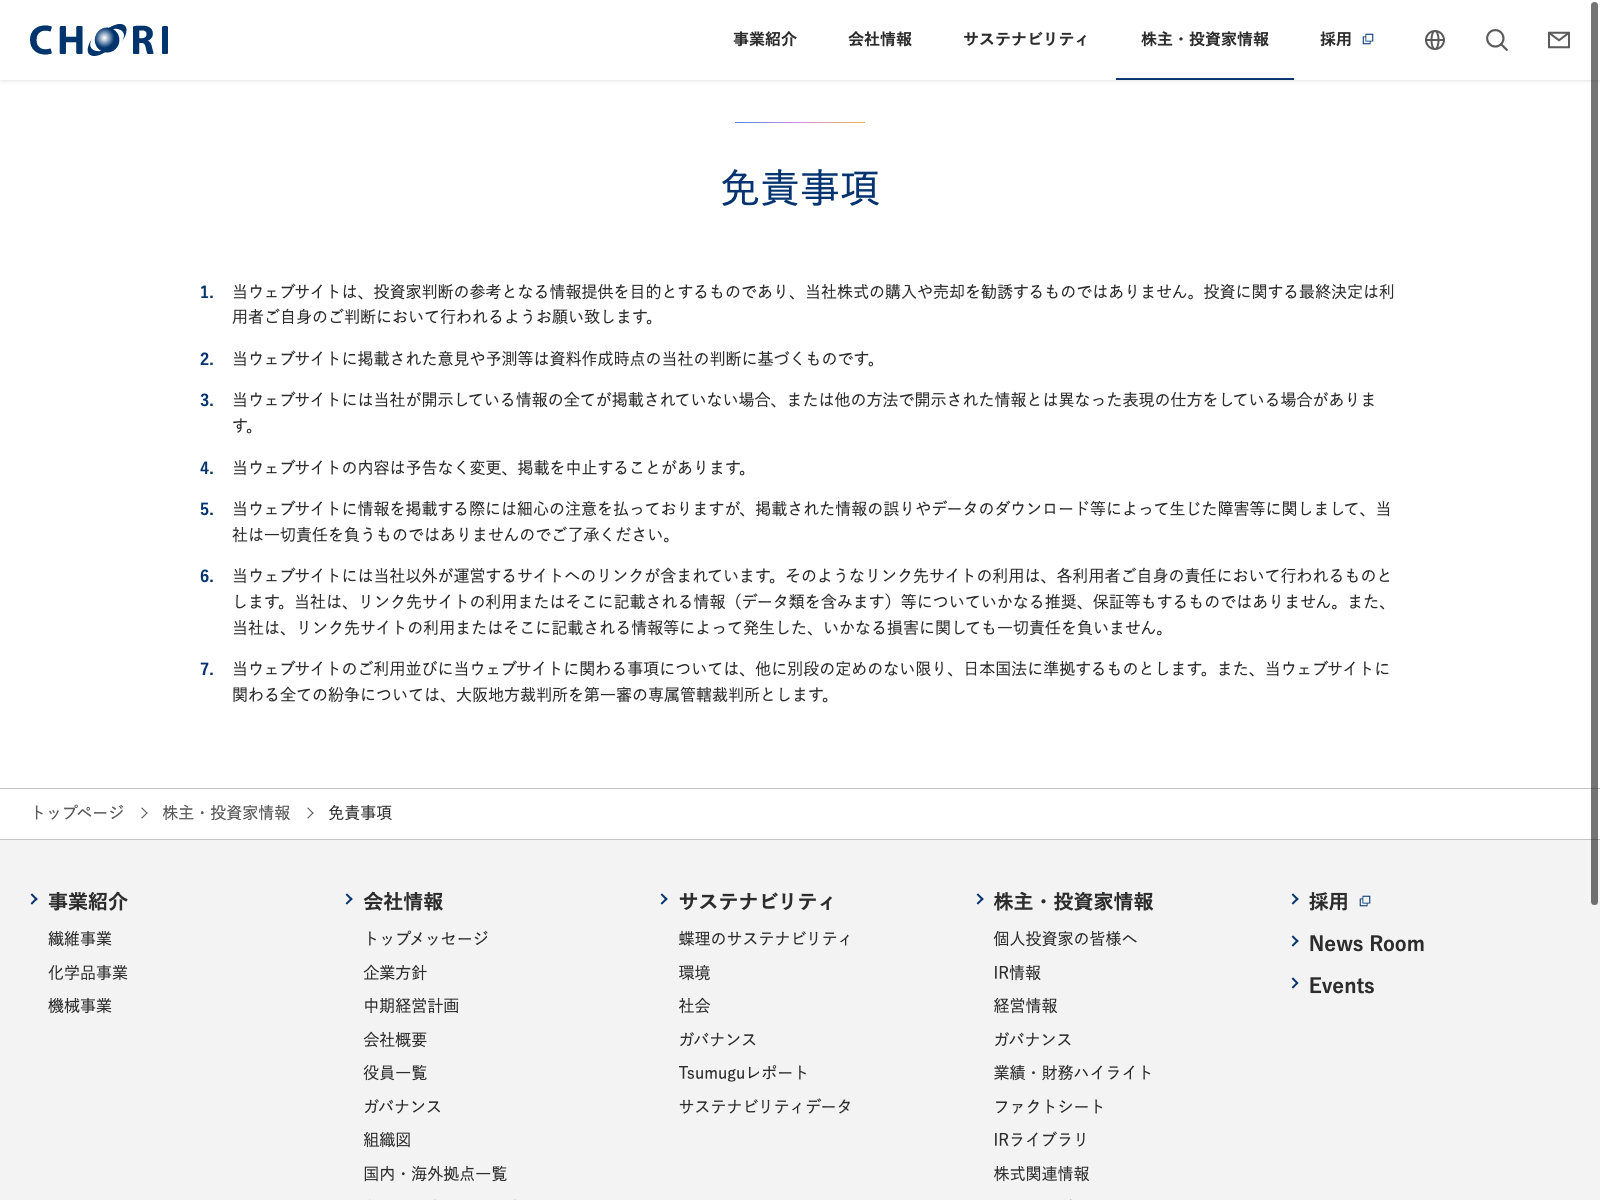
Task: Open the search magnifier icon
Action: [x=1497, y=40]
